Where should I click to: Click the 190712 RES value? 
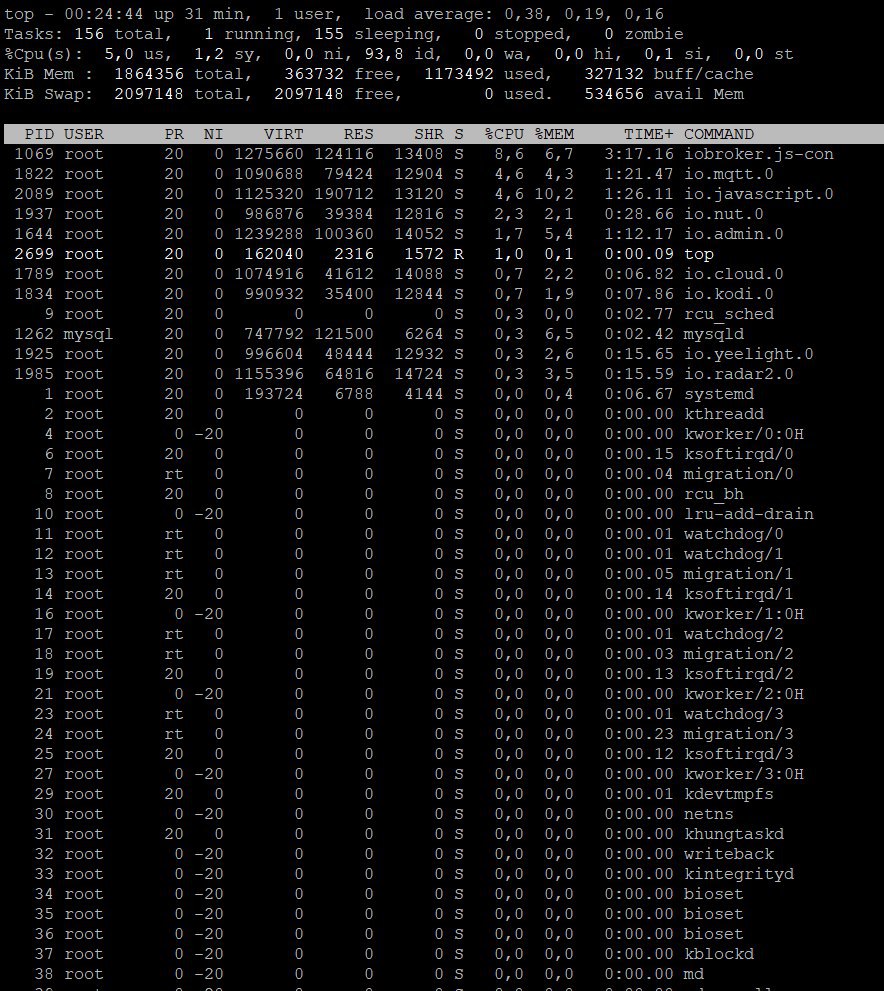click(x=344, y=194)
